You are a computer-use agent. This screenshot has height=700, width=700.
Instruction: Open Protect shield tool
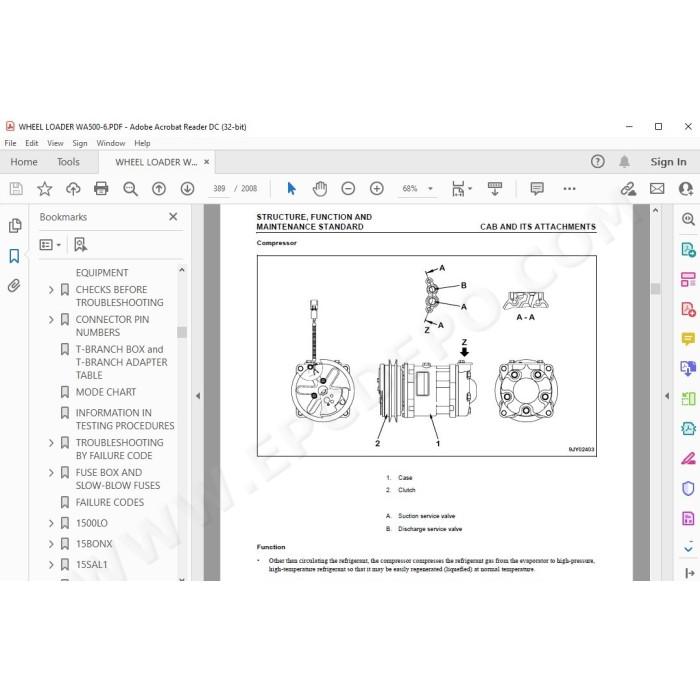tap(688, 488)
